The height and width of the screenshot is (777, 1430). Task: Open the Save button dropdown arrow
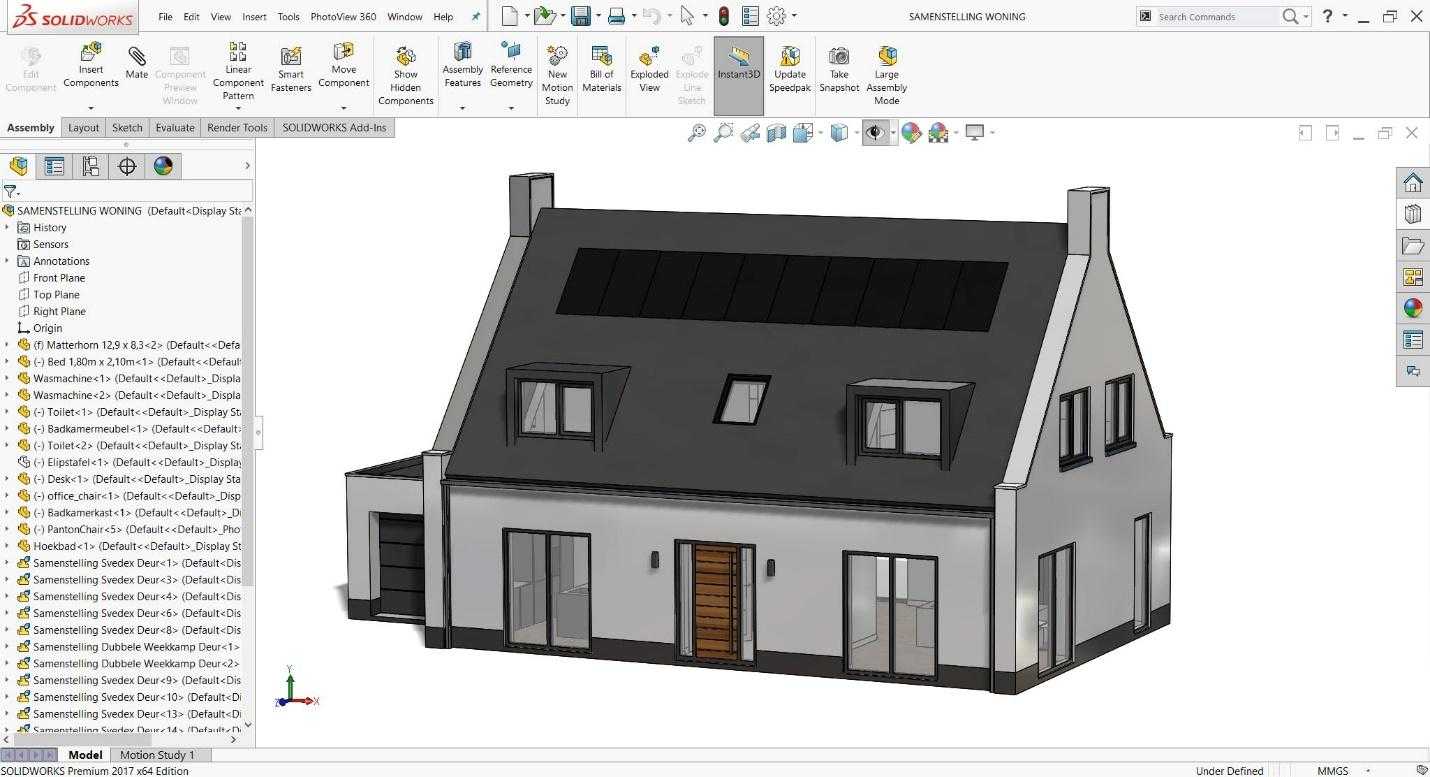tap(598, 16)
